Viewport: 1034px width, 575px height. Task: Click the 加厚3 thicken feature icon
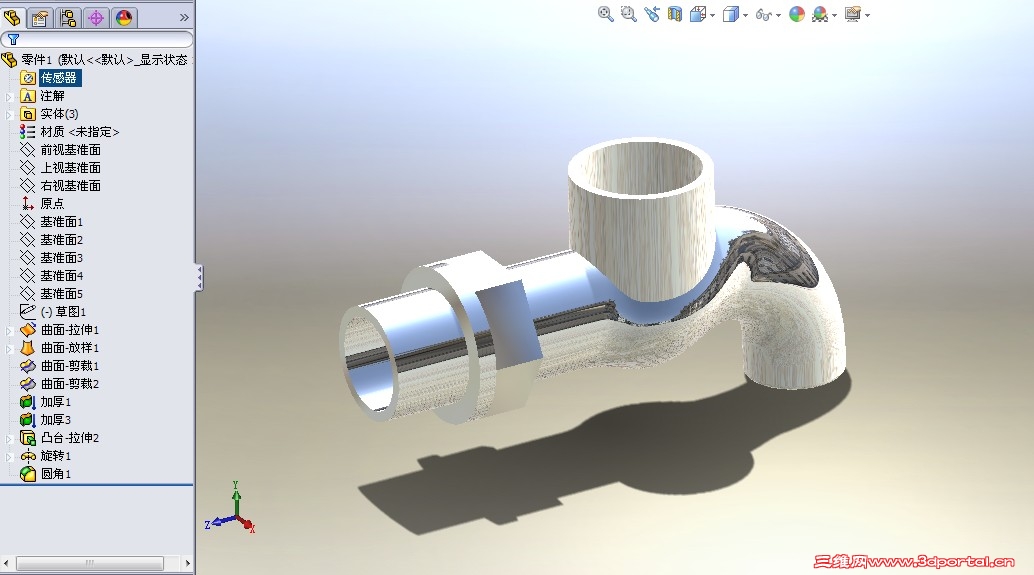(28, 419)
